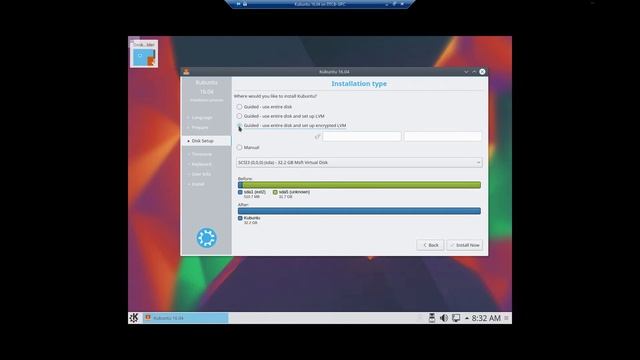The width and height of the screenshot is (640, 360).
Task: Open the volume control tray icon
Action: [x=444, y=318]
